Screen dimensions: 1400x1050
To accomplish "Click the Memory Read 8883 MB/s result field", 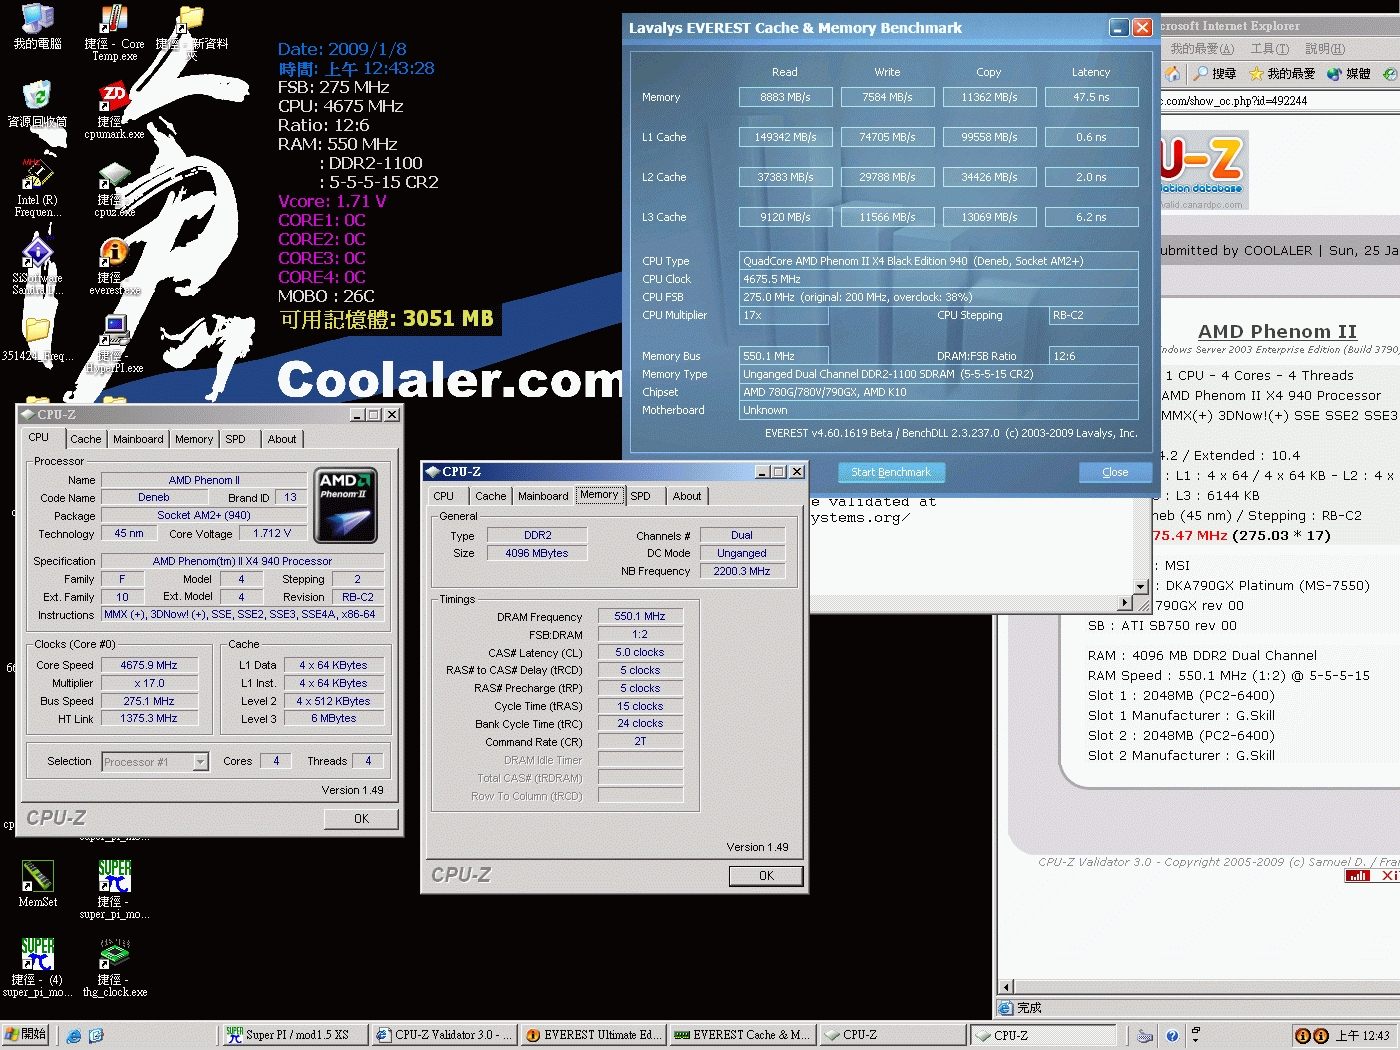I will coord(785,97).
